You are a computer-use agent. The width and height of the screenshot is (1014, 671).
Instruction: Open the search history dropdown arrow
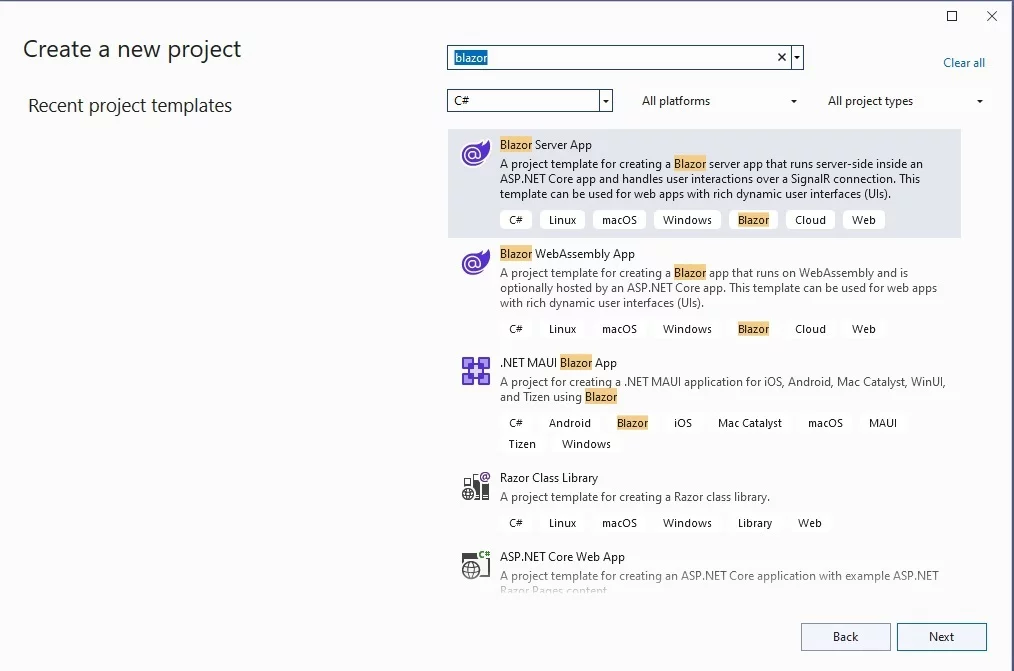tap(797, 58)
